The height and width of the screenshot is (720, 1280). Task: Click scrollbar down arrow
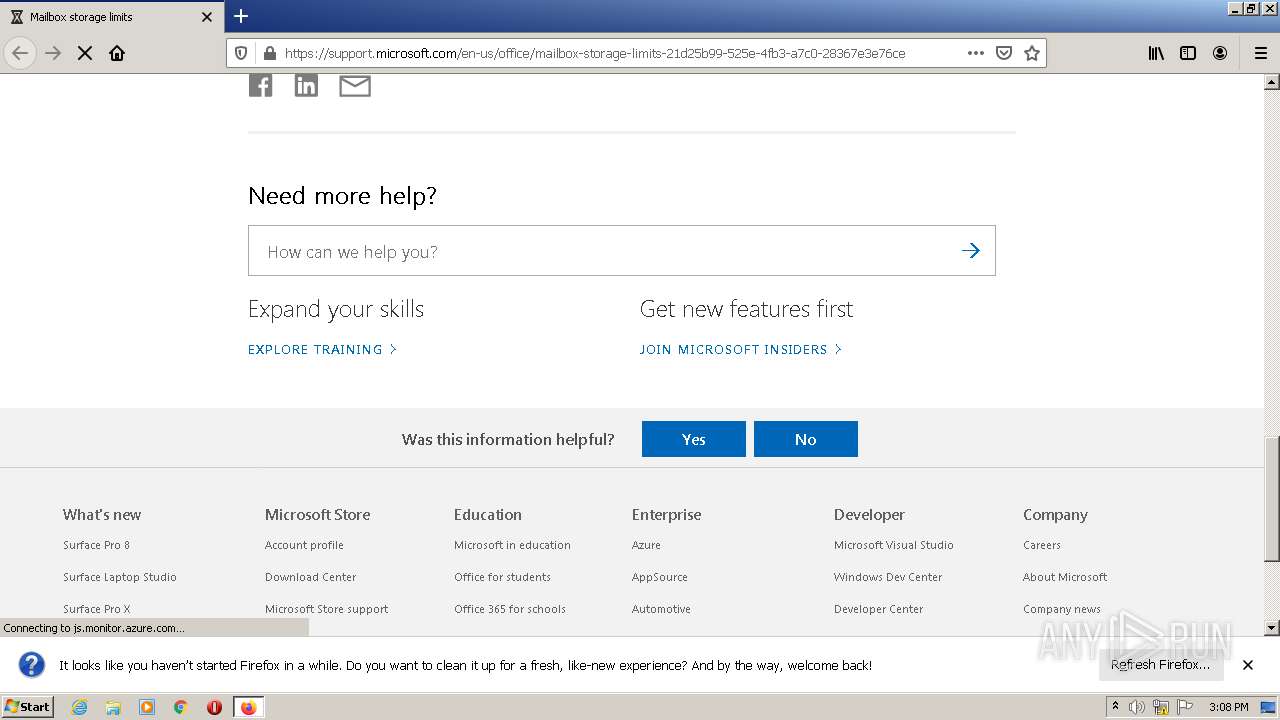(1272, 628)
